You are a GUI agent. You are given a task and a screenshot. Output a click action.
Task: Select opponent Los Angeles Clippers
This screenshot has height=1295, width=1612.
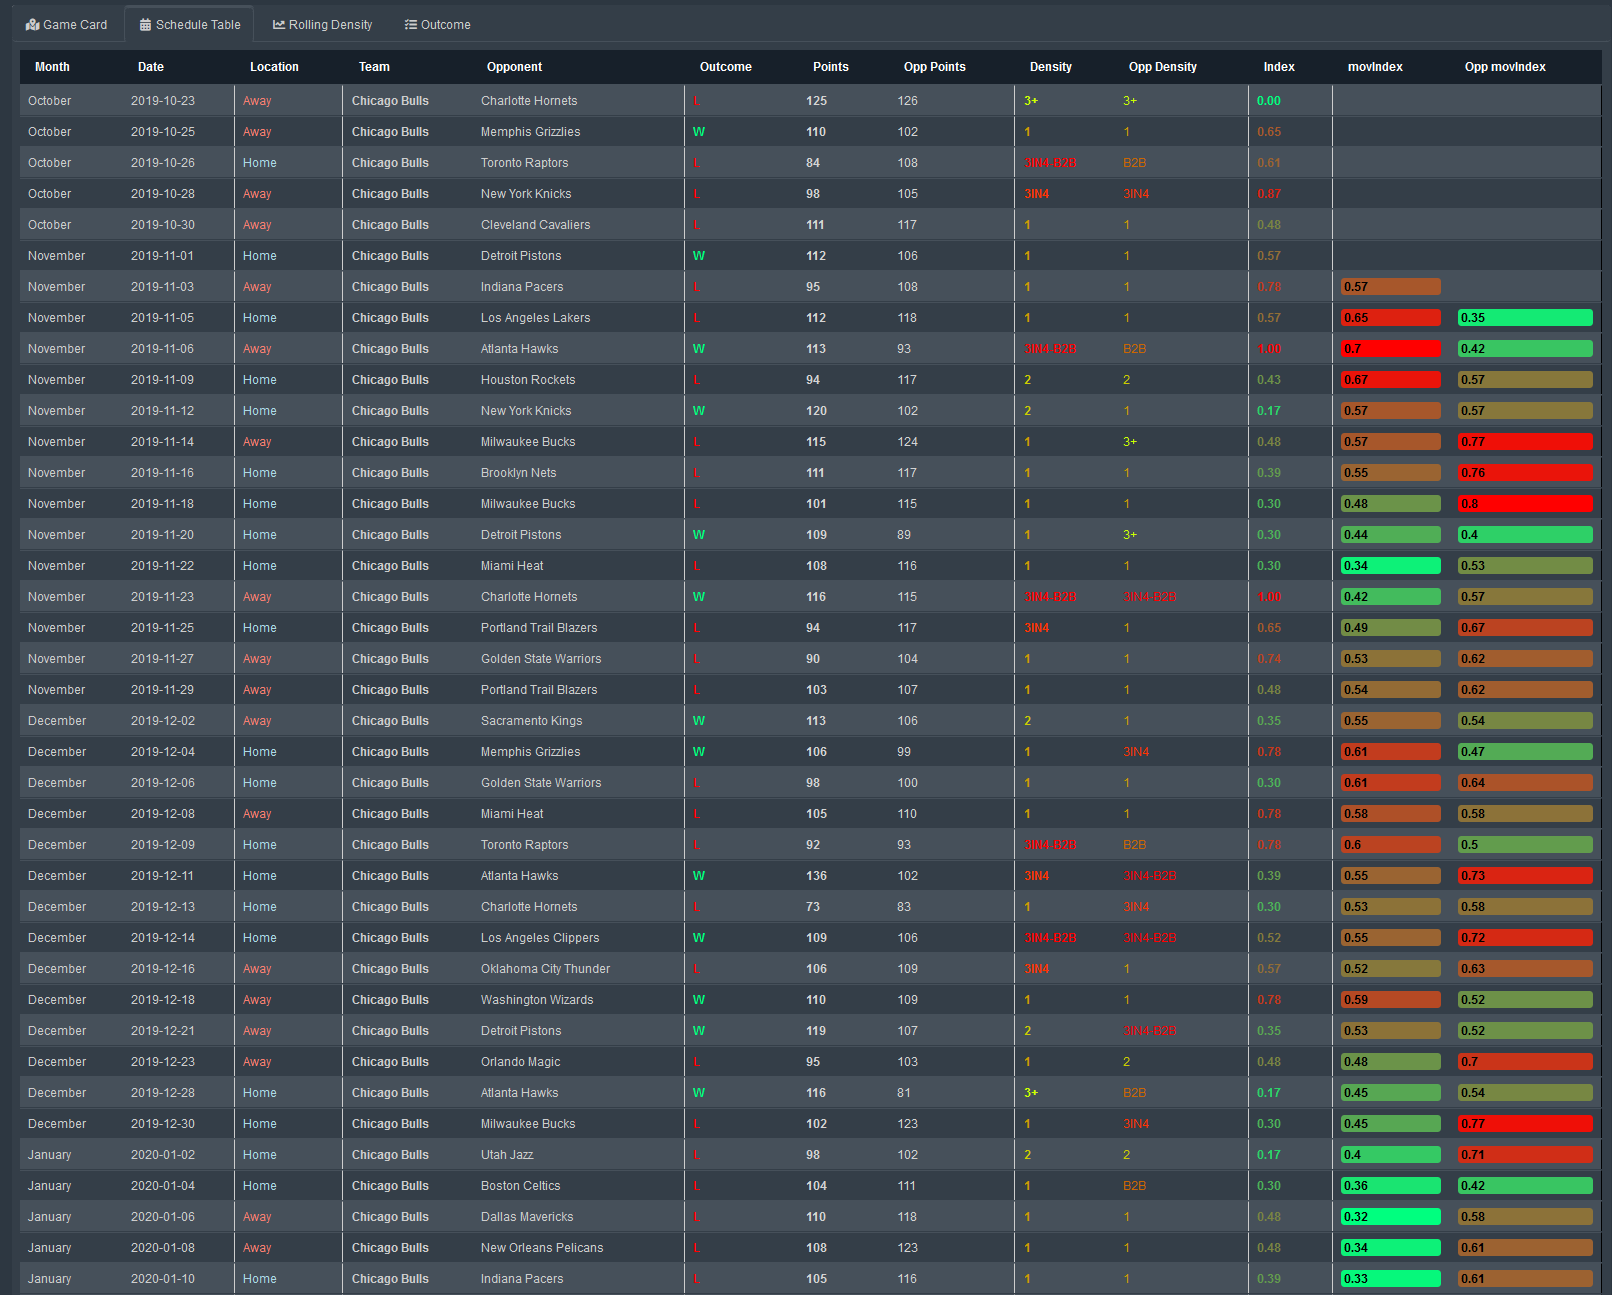pos(540,938)
